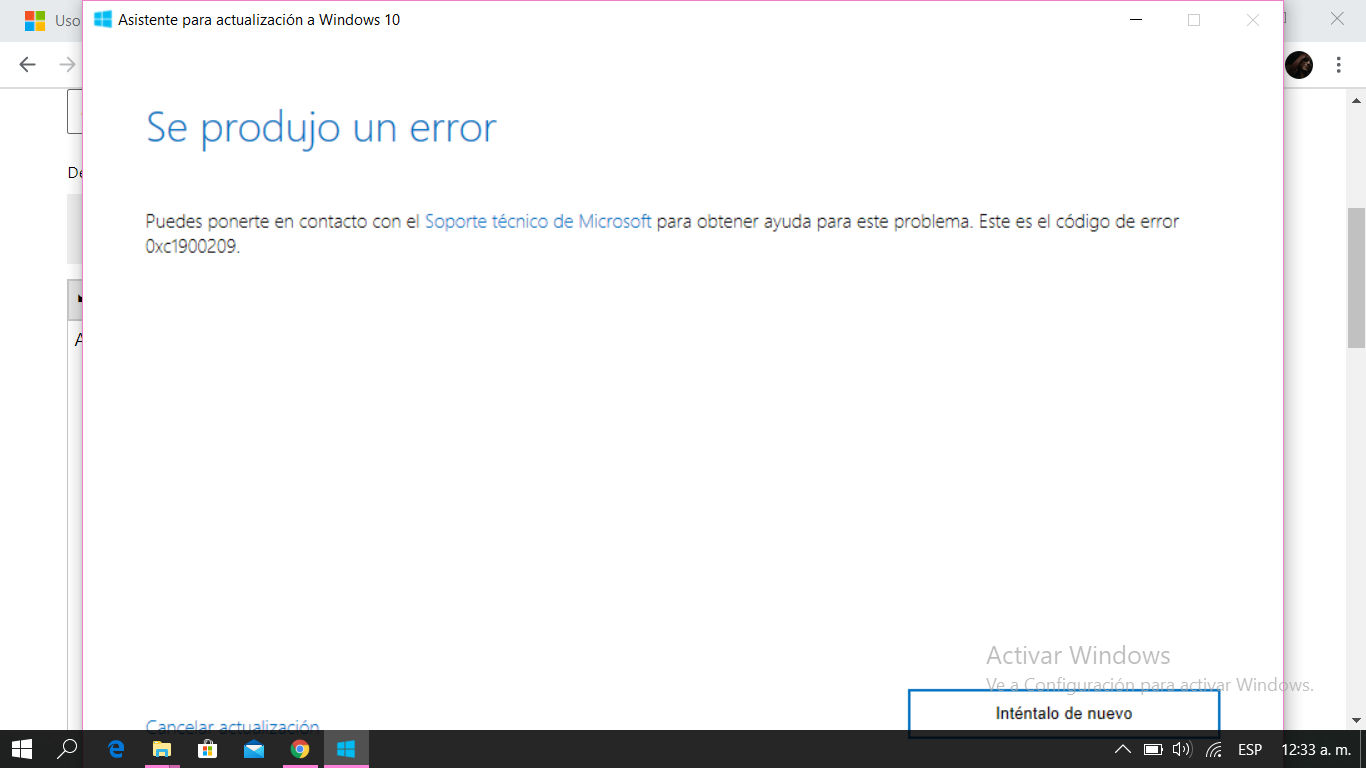Open the Mail app from taskbar
1366x768 pixels.
254,749
